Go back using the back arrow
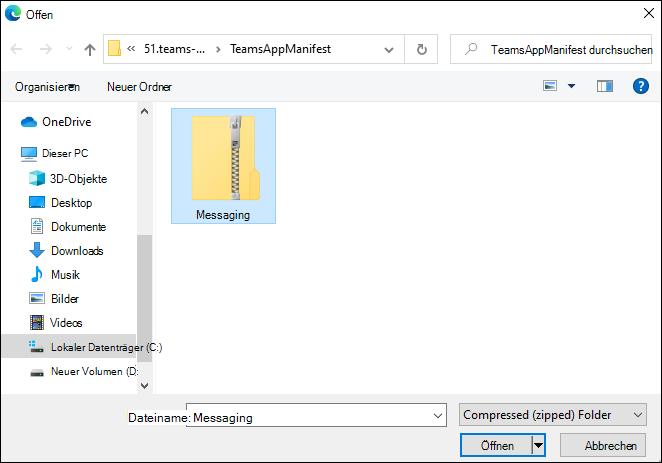Screen dimensions: 662x463 pyautogui.click(x=16, y=49)
